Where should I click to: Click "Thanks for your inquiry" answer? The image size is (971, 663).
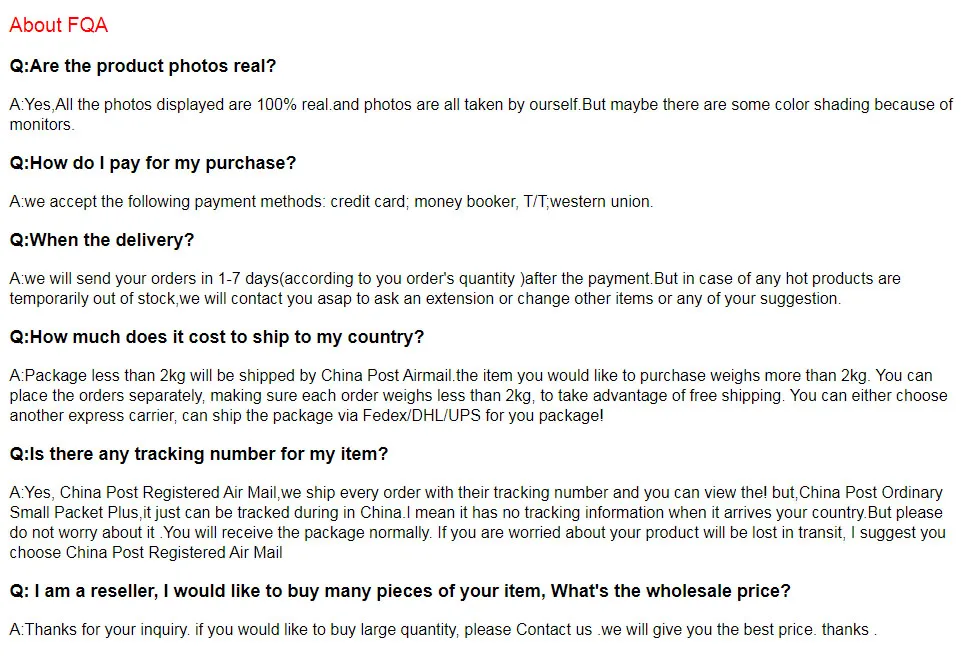(443, 629)
